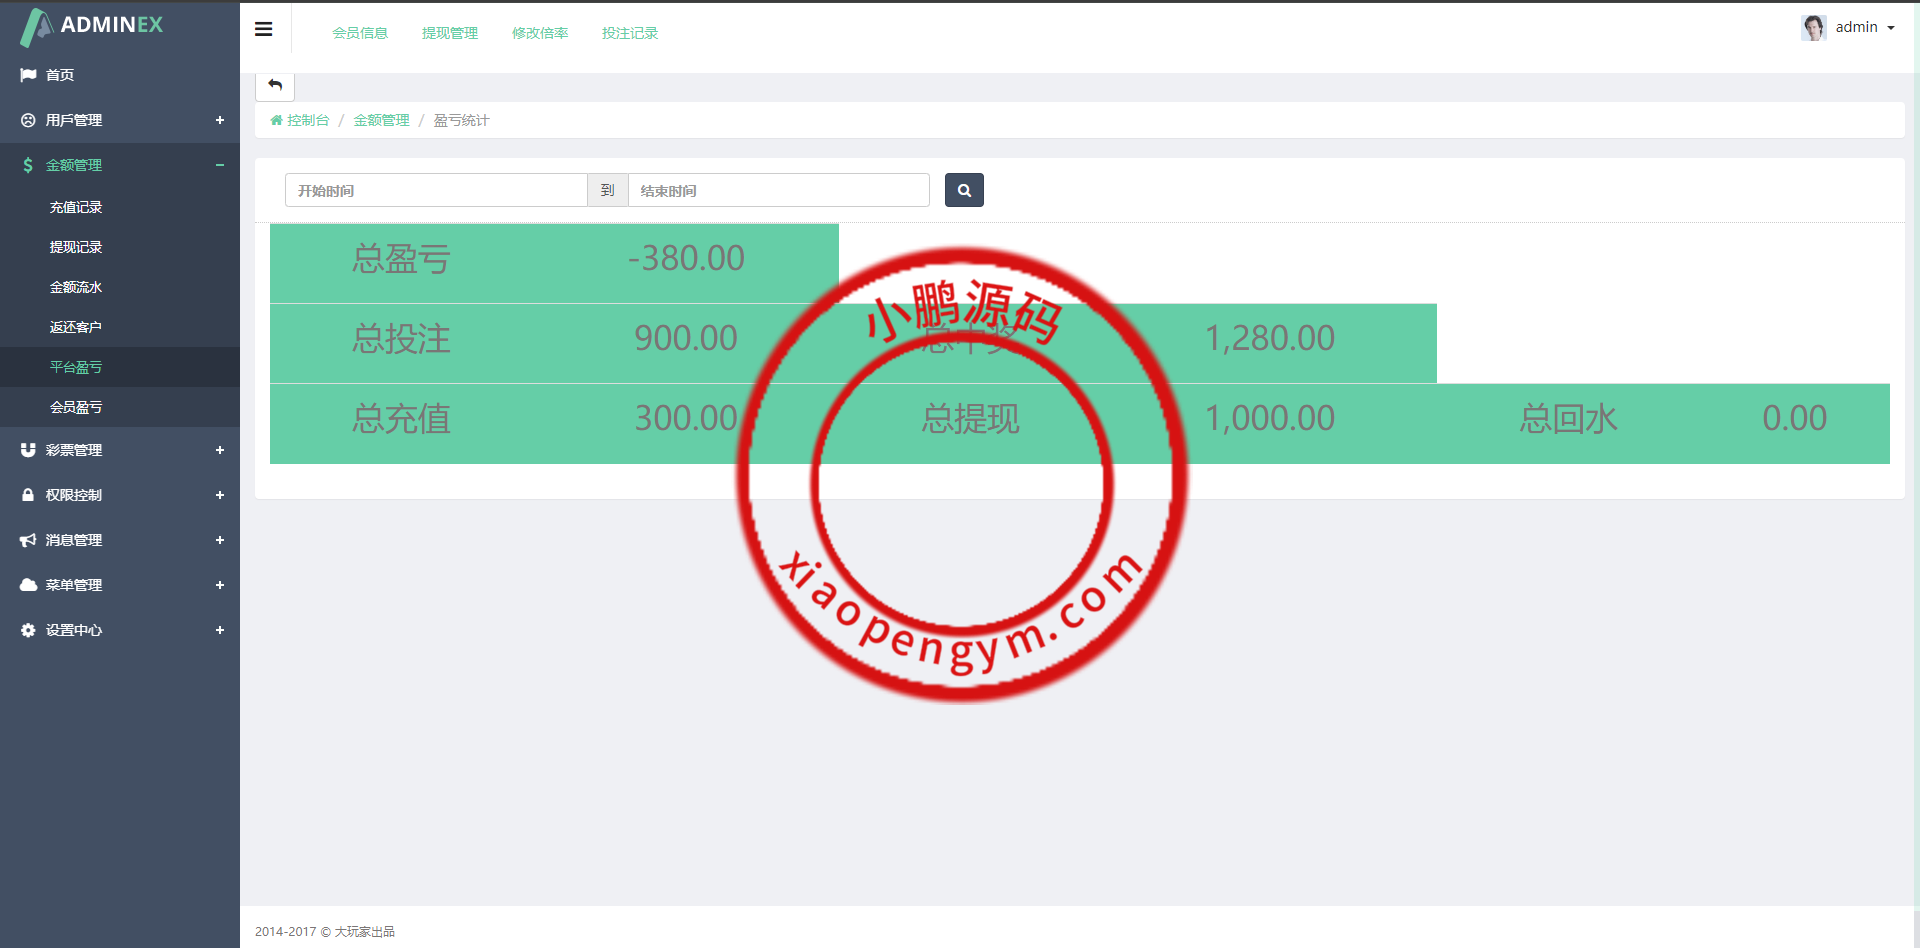Go to 充值记录 in sidebar
Image resolution: width=1920 pixels, height=948 pixels.
pos(76,207)
